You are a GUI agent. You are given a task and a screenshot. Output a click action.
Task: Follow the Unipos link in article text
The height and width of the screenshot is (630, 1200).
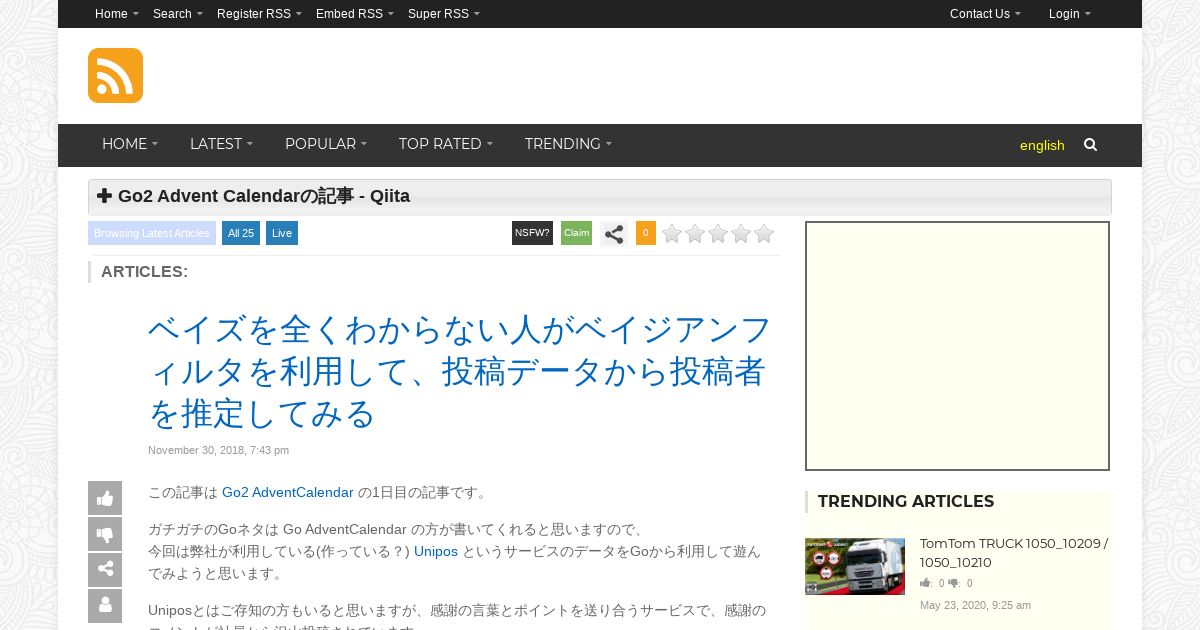coord(436,551)
